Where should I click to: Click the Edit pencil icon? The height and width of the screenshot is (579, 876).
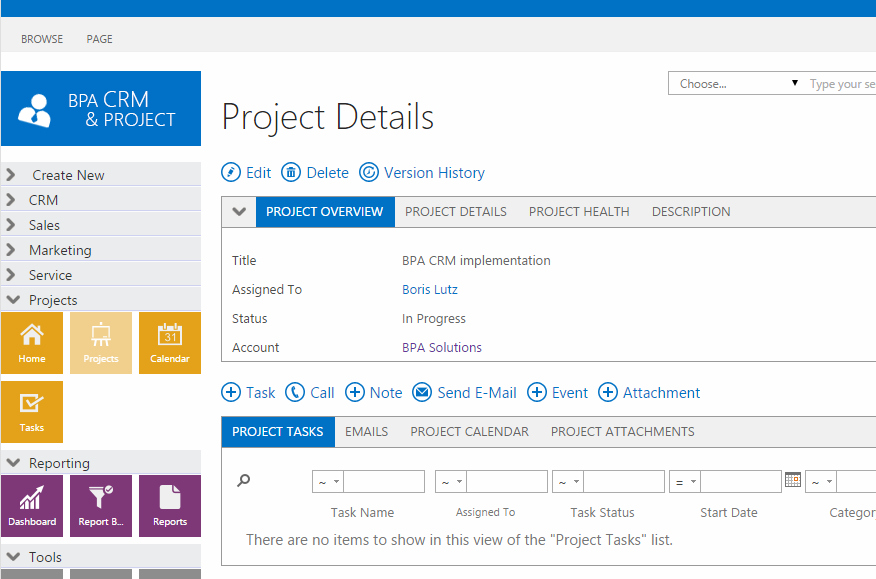pyautogui.click(x=231, y=173)
